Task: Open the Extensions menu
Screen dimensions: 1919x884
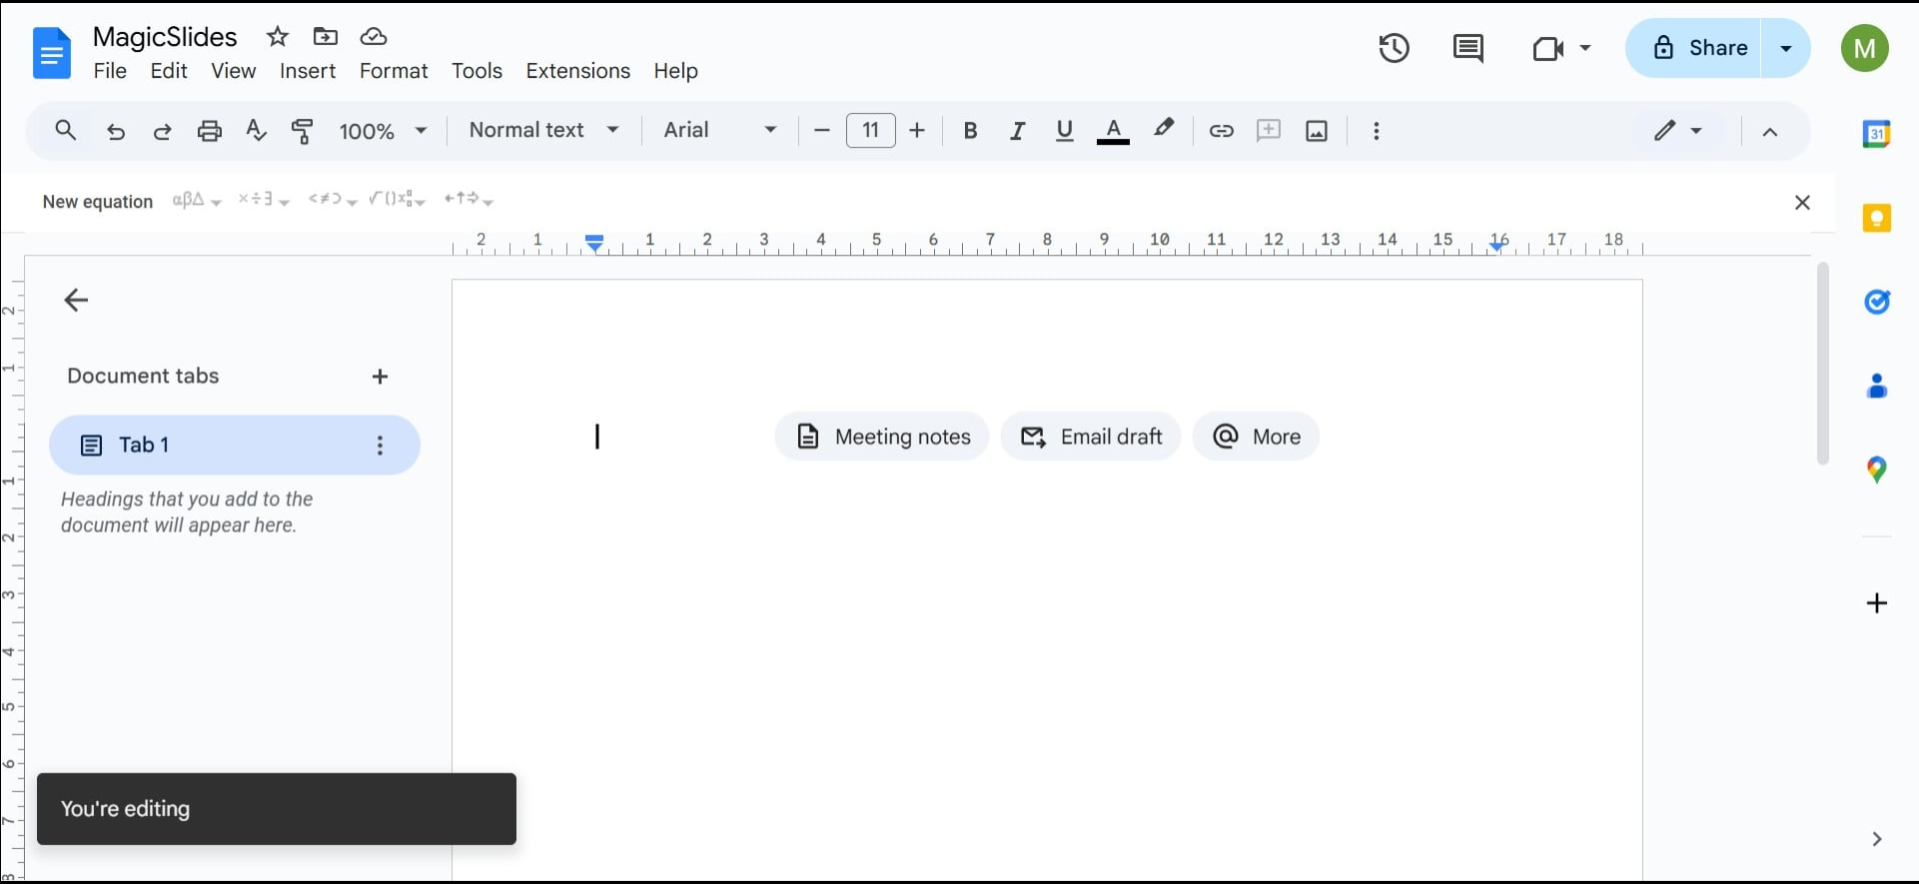Action: [578, 71]
